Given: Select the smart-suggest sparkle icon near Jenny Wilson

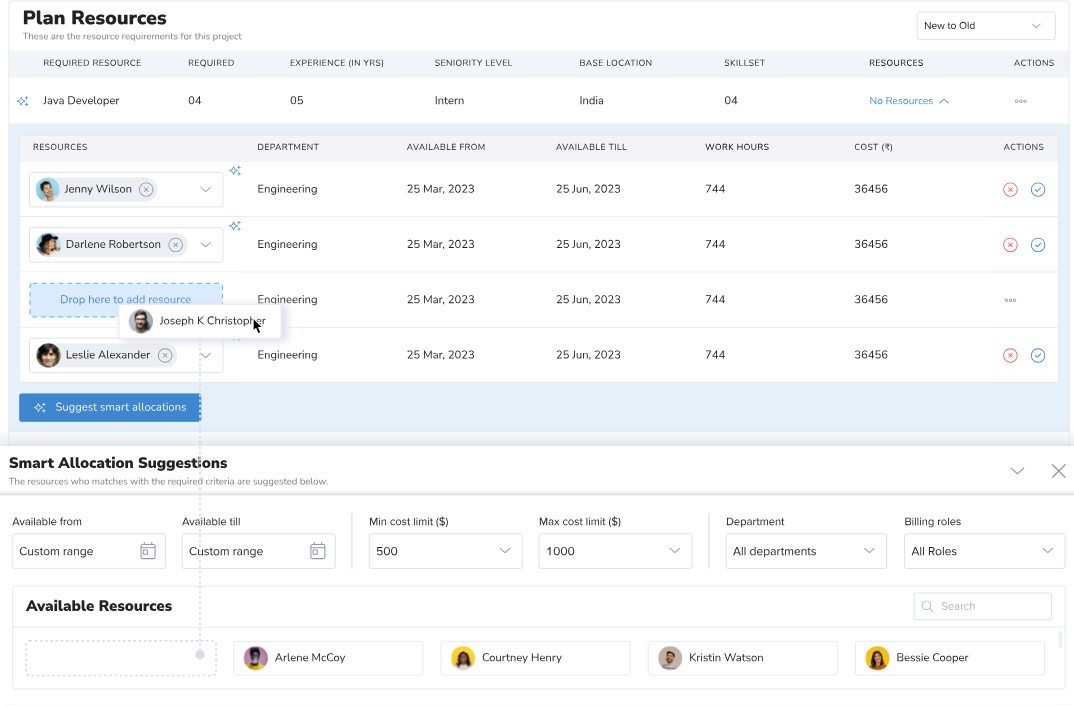Looking at the screenshot, I should pos(235,170).
